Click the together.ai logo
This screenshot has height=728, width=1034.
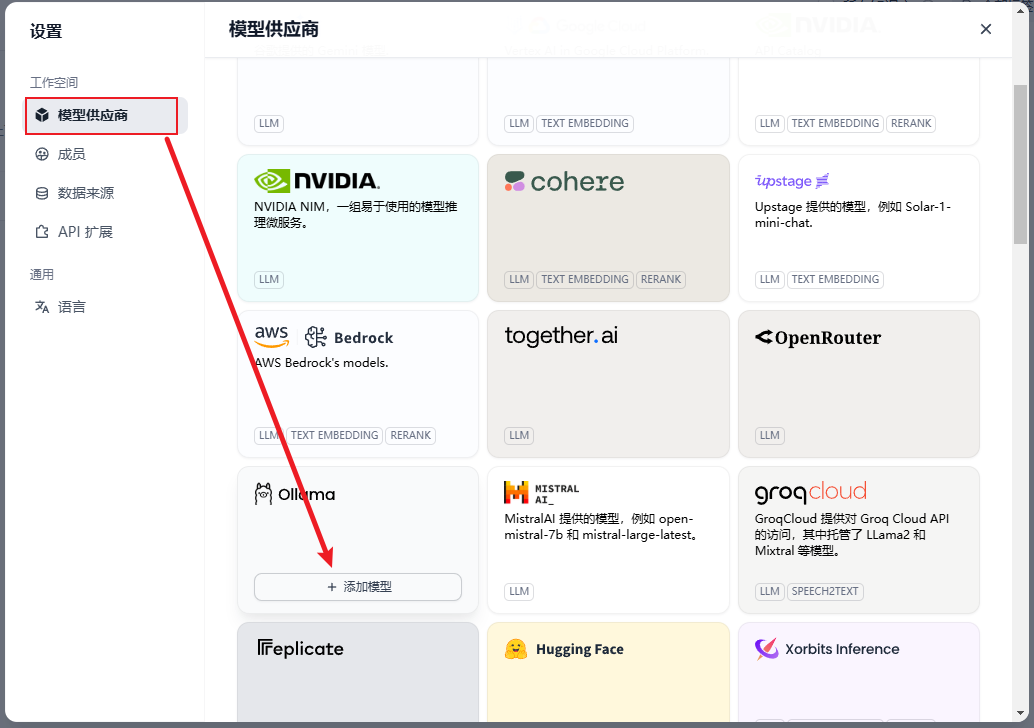(561, 336)
